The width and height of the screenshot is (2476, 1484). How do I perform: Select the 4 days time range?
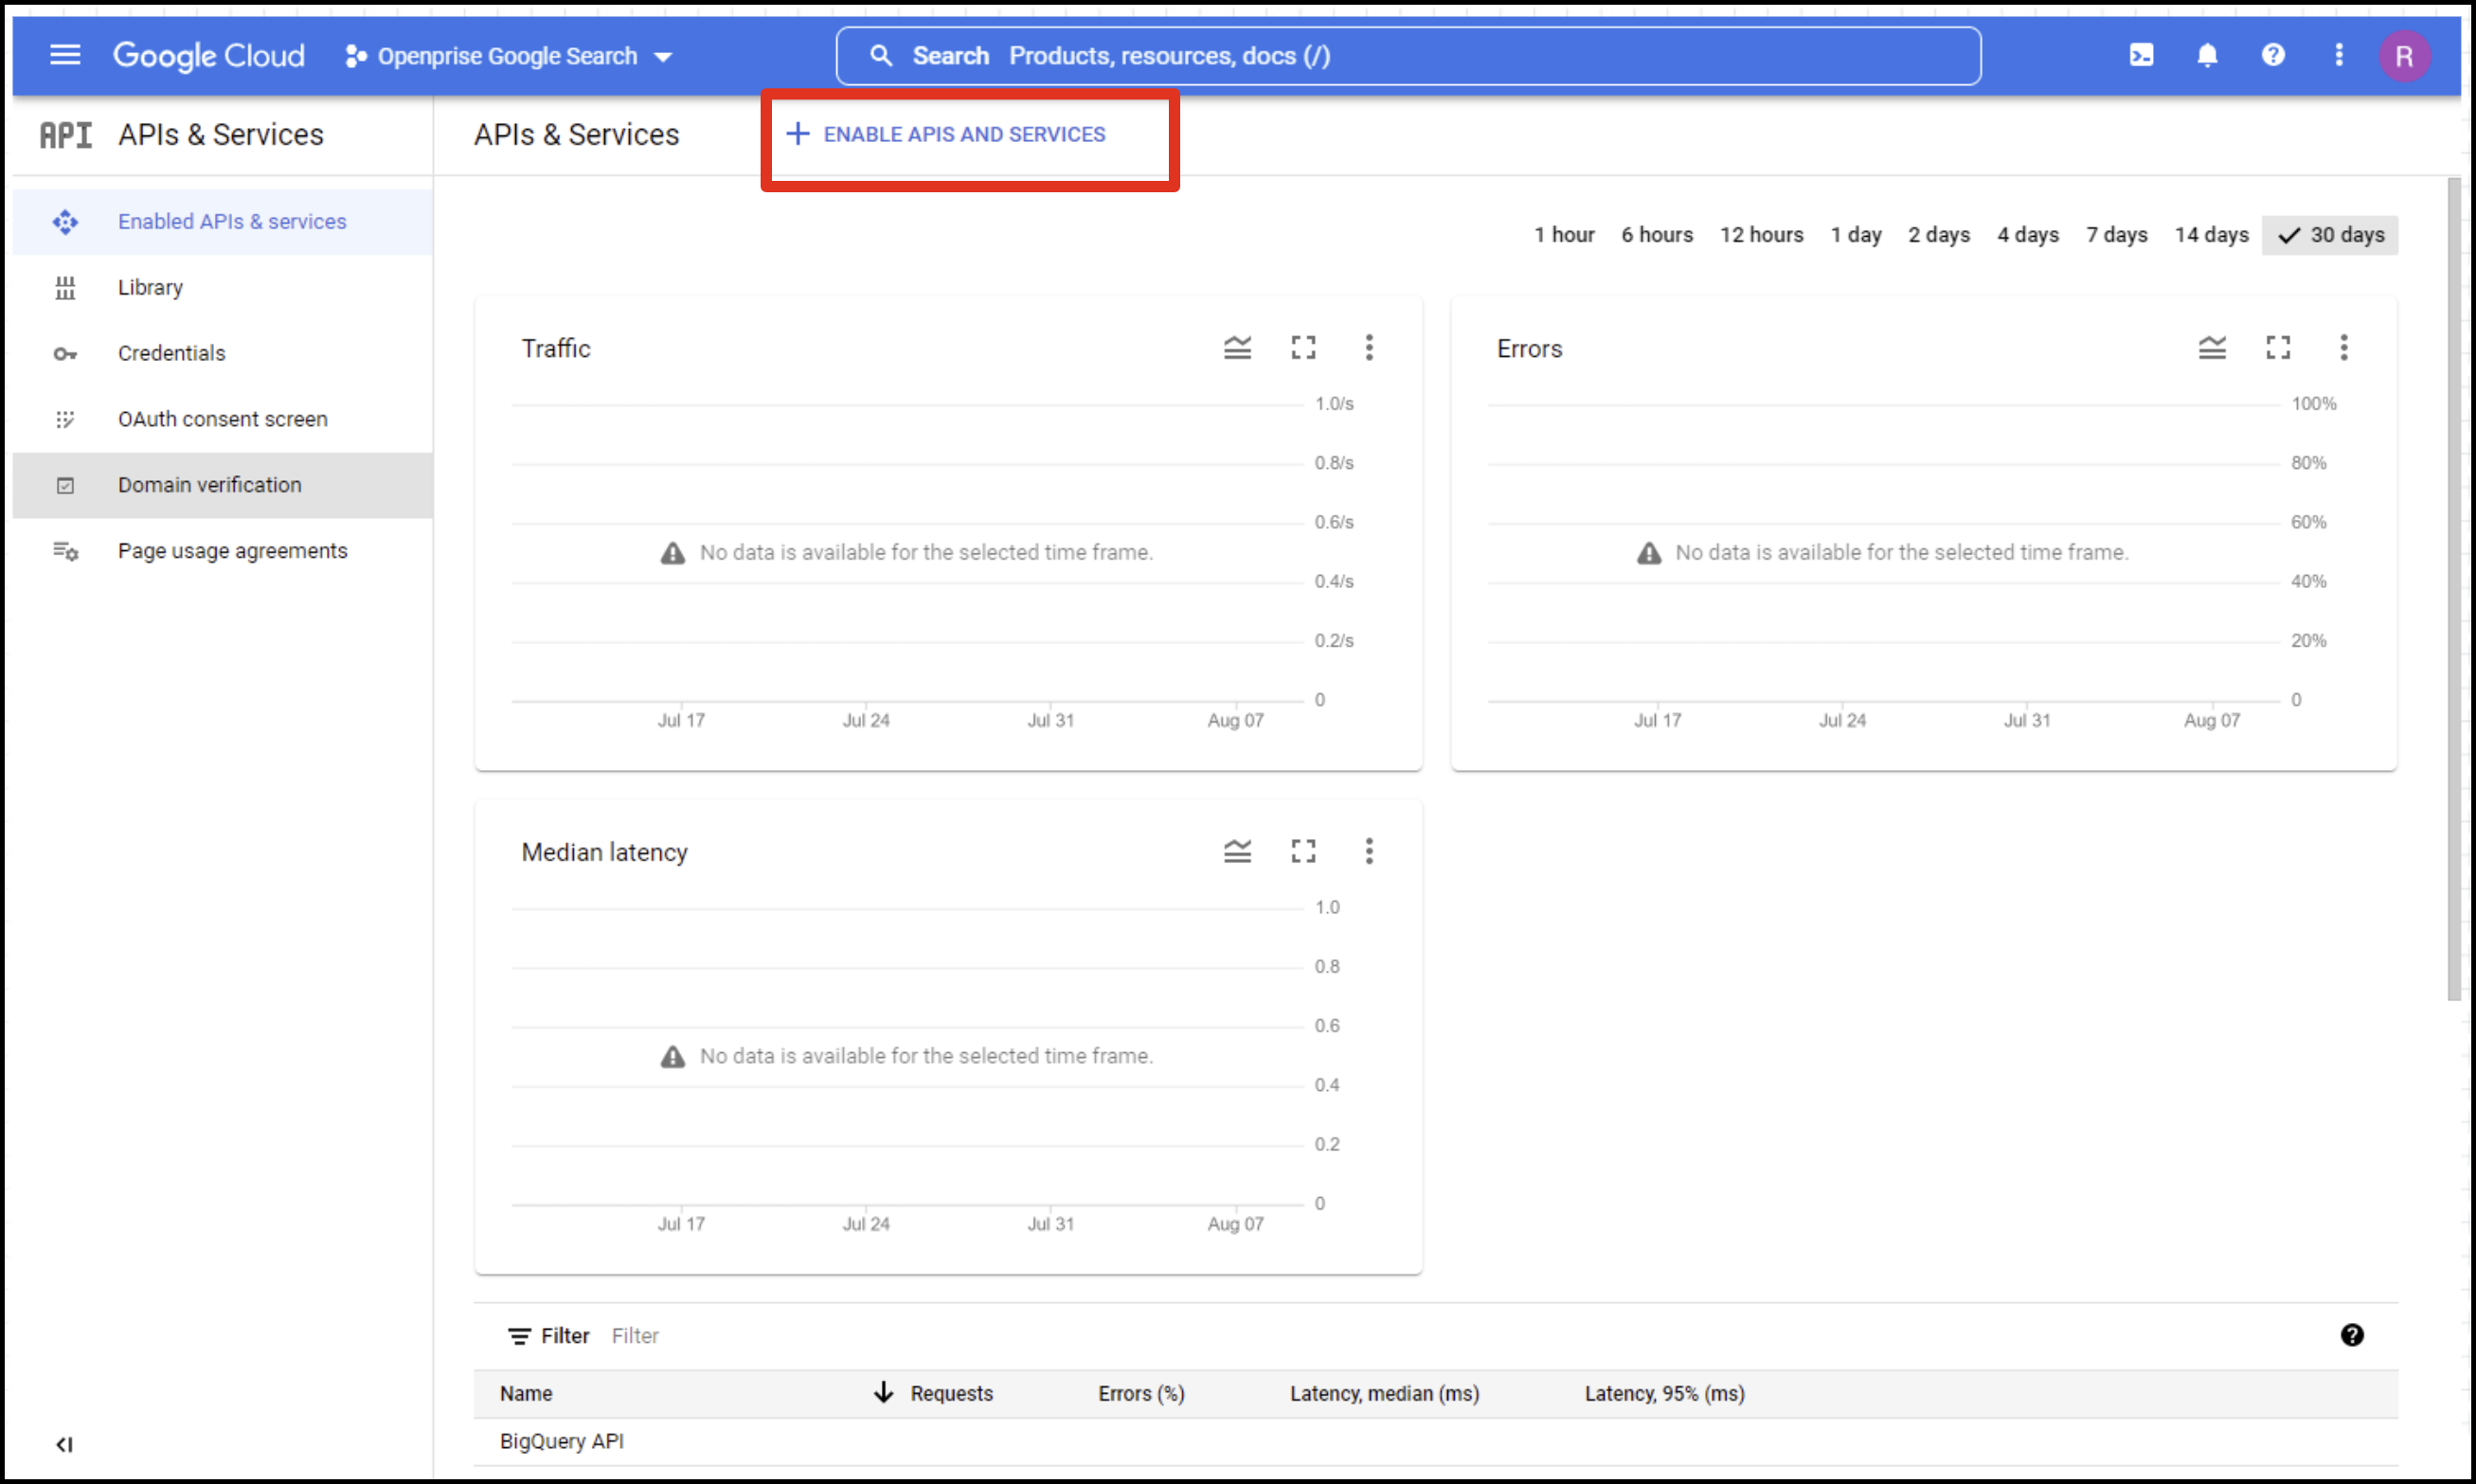click(2028, 235)
